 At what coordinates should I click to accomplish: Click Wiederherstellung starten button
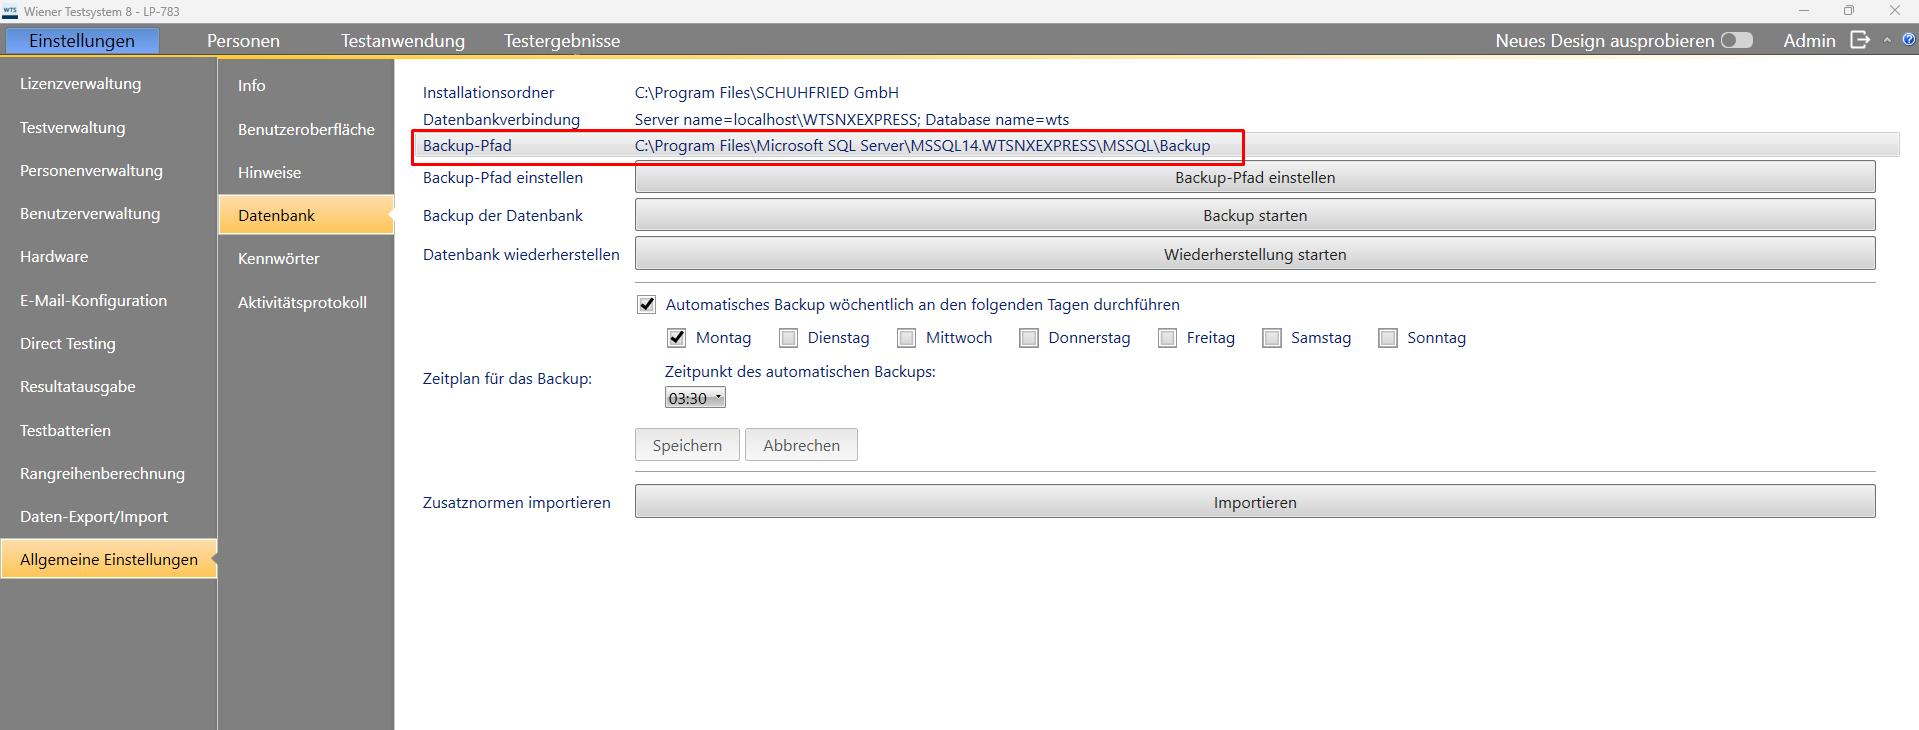point(1254,254)
